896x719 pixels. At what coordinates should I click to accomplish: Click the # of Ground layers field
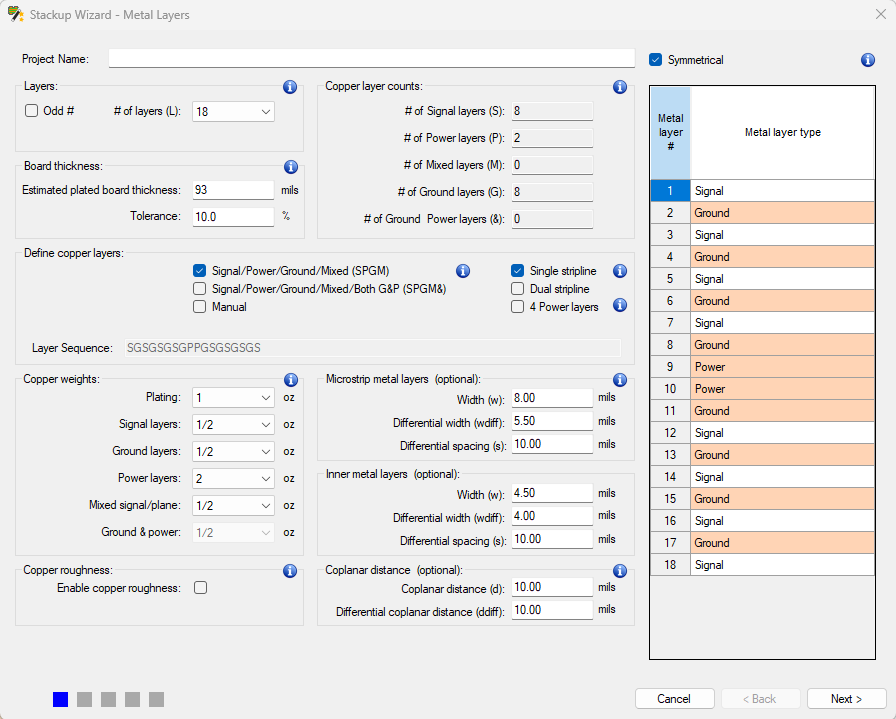[552, 192]
